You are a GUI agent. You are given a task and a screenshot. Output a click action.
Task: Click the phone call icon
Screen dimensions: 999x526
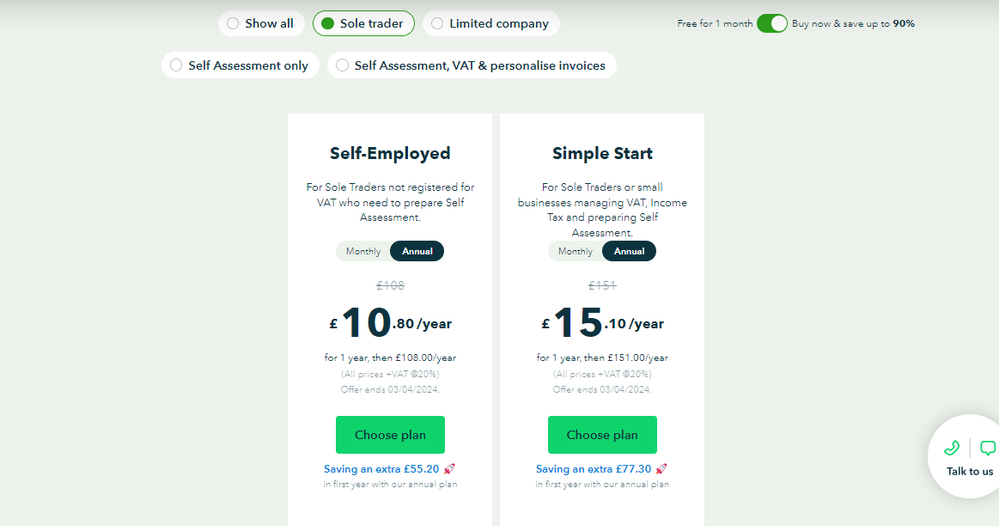coord(951,448)
